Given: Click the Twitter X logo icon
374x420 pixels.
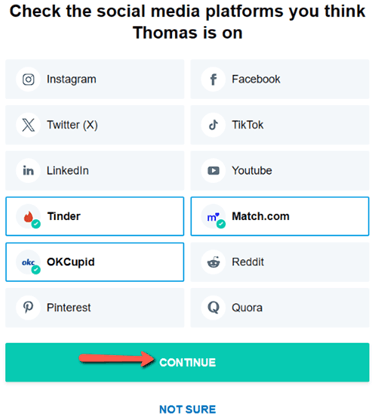Looking at the screenshot, I should 28,125.
